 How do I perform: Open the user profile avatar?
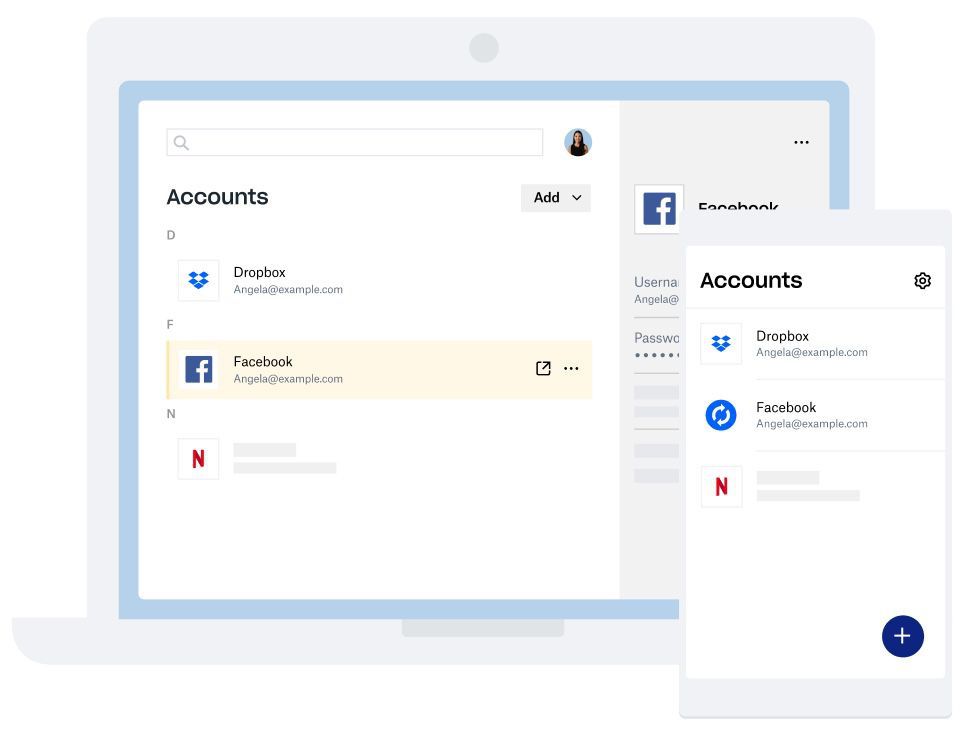[x=578, y=142]
